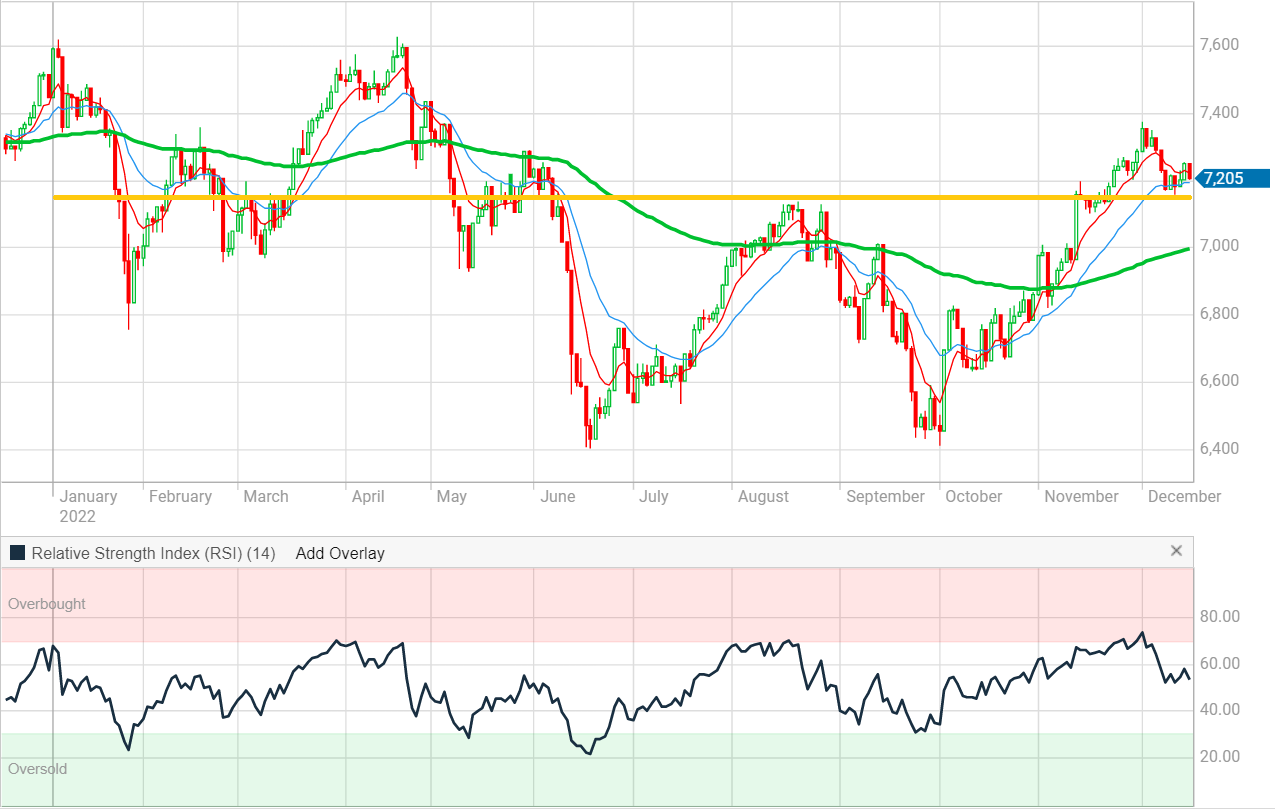Select the June label on the time axis
The image size is (1275, 809).
pyautogui.click(x=558, y=496)
